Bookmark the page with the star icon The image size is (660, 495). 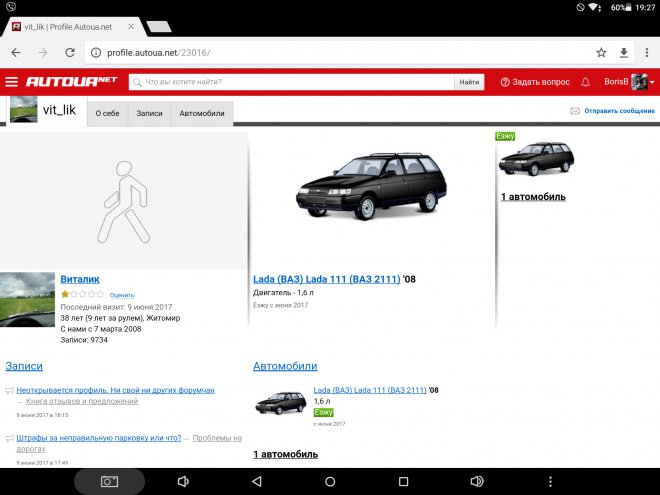click(601, 53)
